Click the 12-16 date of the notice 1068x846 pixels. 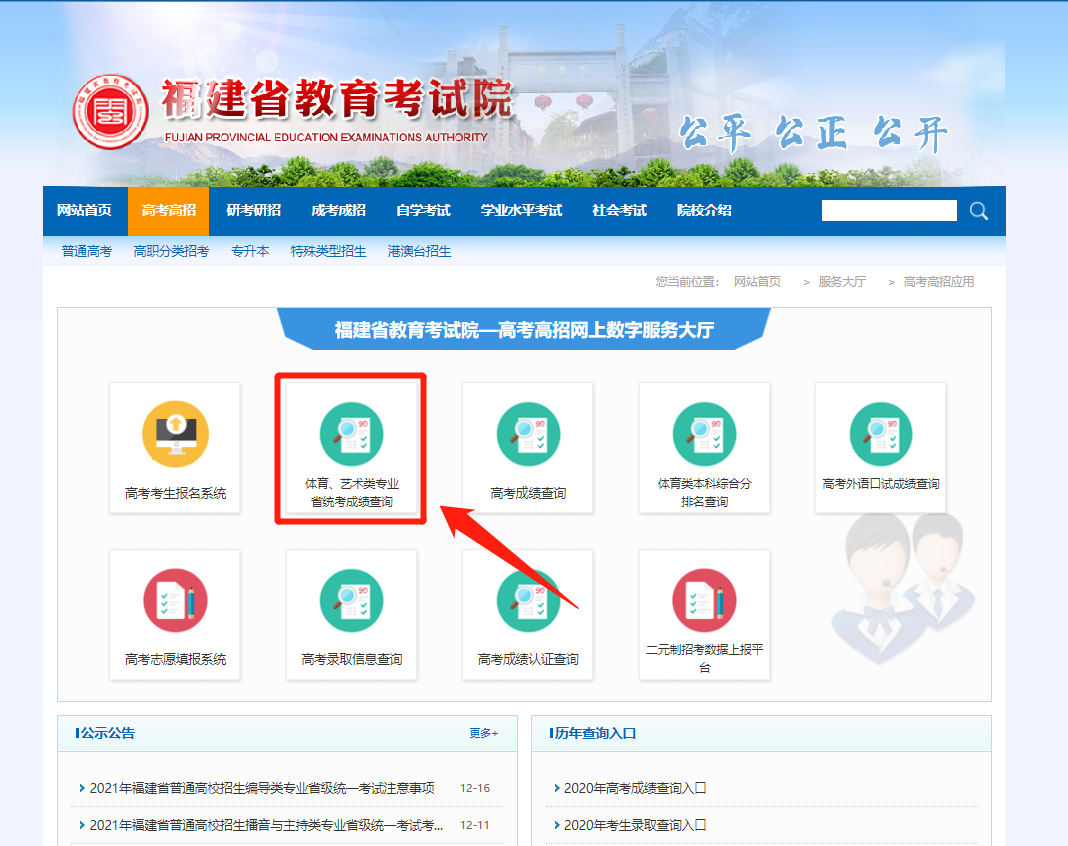click(475, 788)
